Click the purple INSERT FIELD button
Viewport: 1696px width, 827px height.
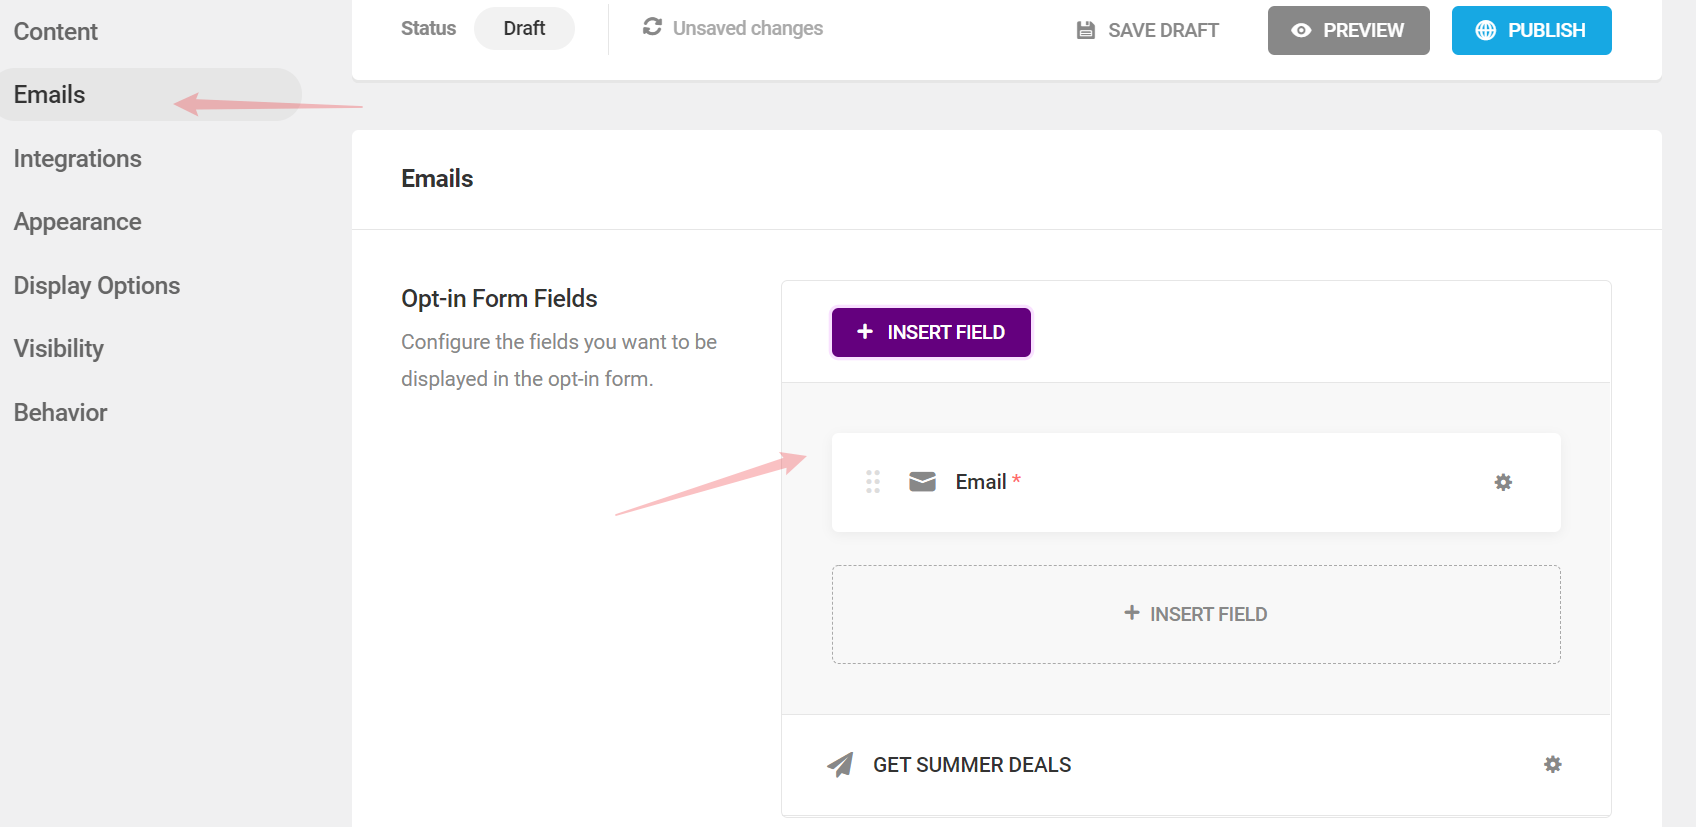click(931, 332)
